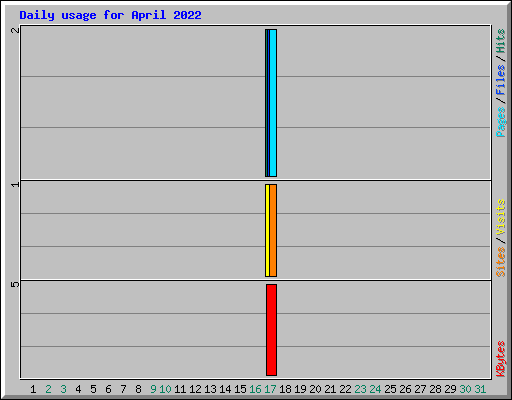This screenshot has height=400, width=512.
Task: Click day 24 on the x-axis
Action: 375,389
